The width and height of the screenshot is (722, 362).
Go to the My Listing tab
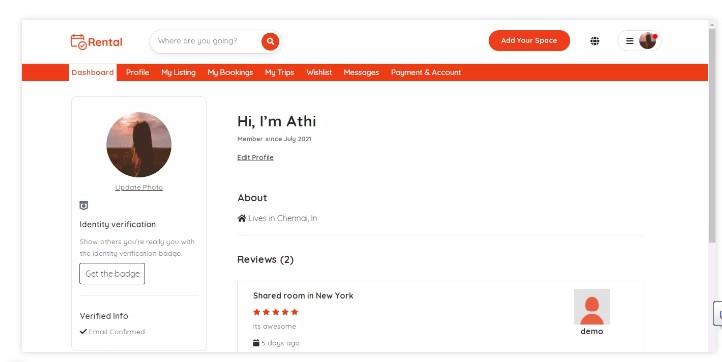pyautogui.click(x=178, y=72)
